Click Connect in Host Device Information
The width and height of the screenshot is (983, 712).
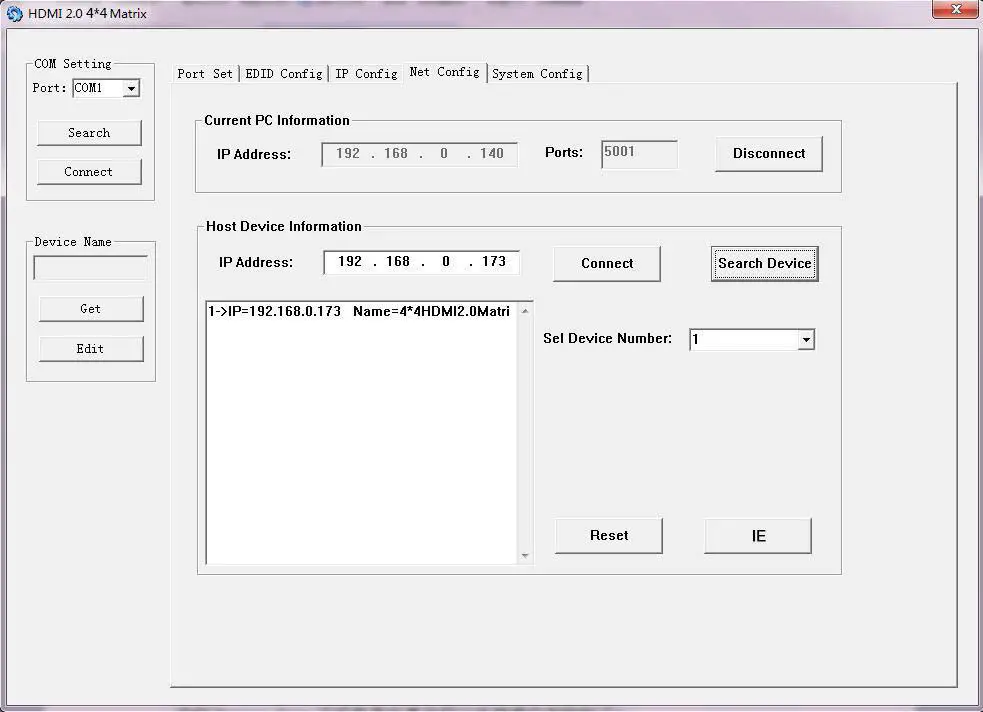point(606,263)
